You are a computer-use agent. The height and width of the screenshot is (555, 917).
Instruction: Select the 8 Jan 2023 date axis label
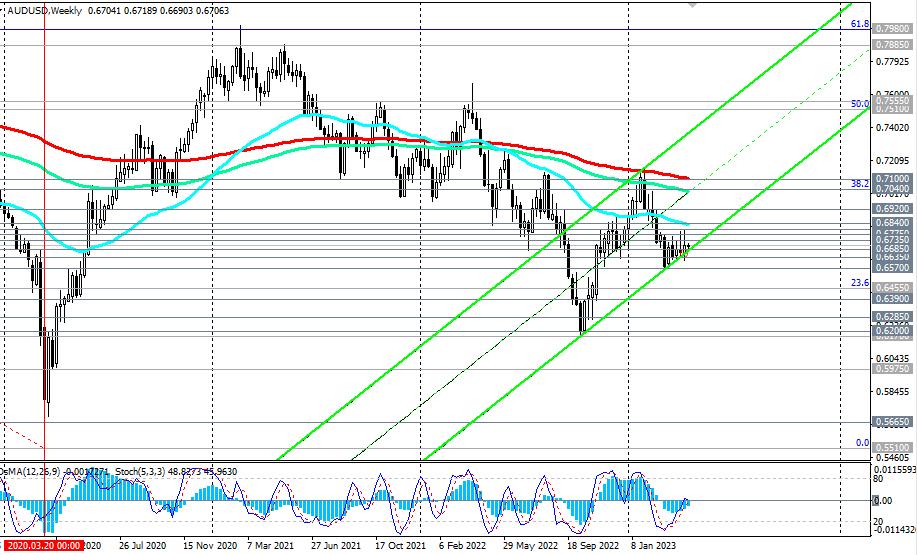tap(653, 545)
